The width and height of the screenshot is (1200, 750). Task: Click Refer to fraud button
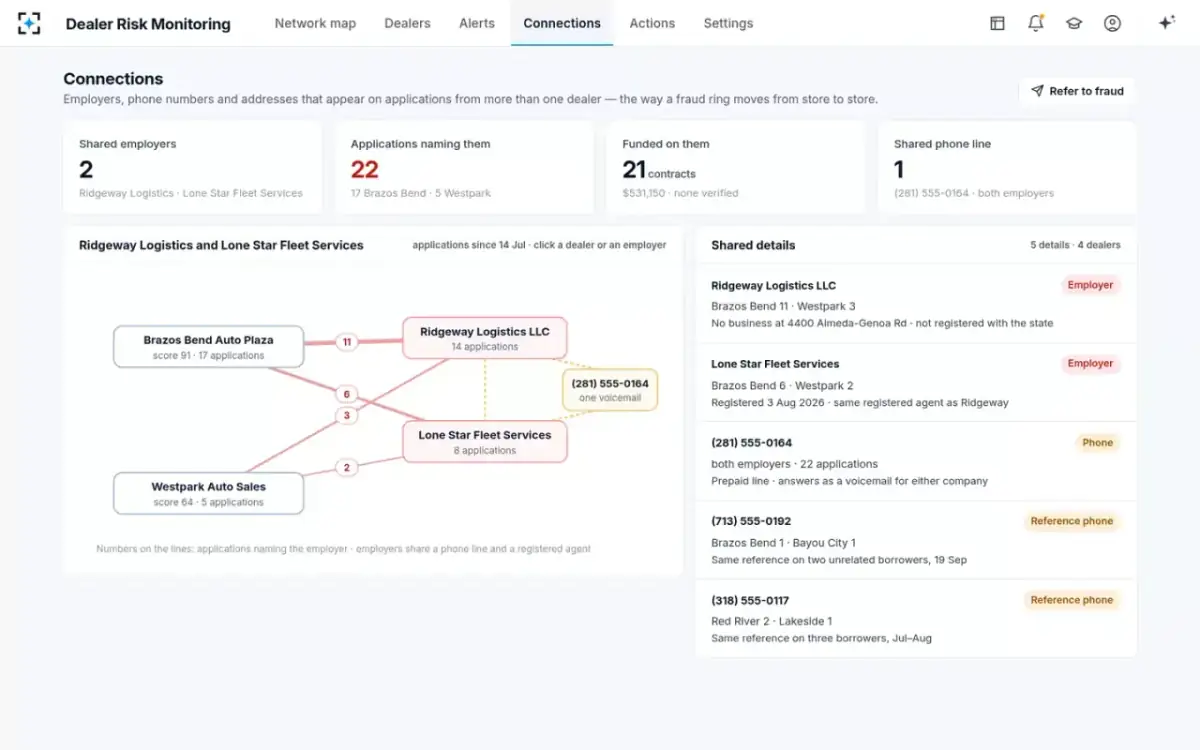1078,91
